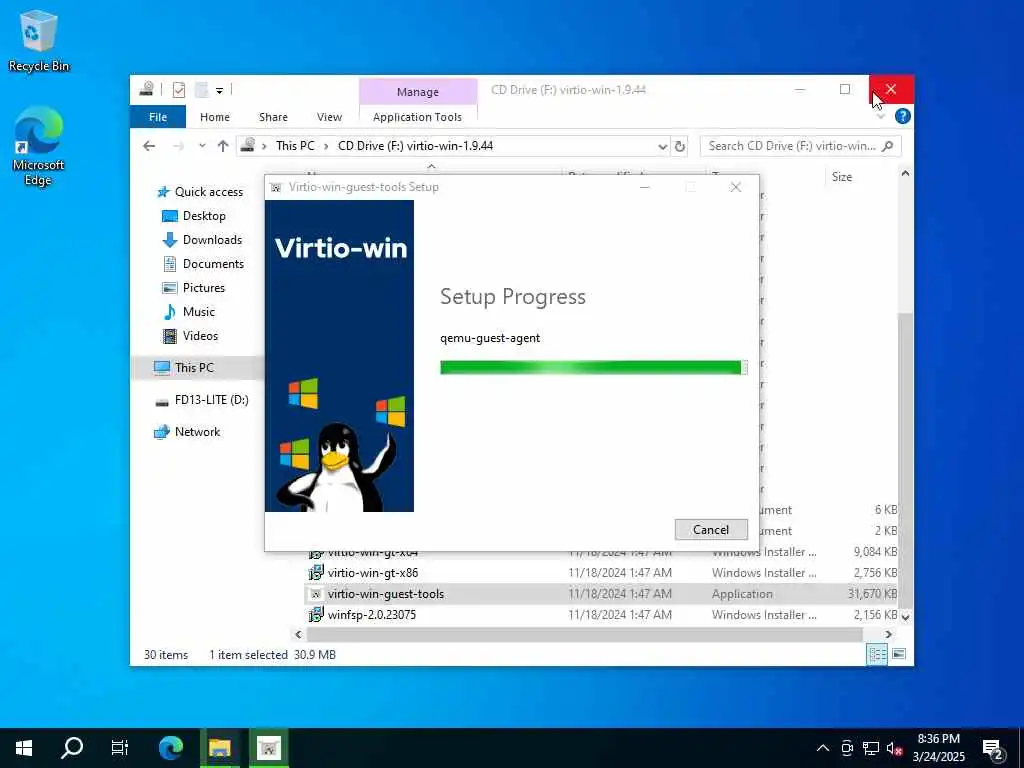
Task: Open the File menu in Explorer
Action: (157, 117)
